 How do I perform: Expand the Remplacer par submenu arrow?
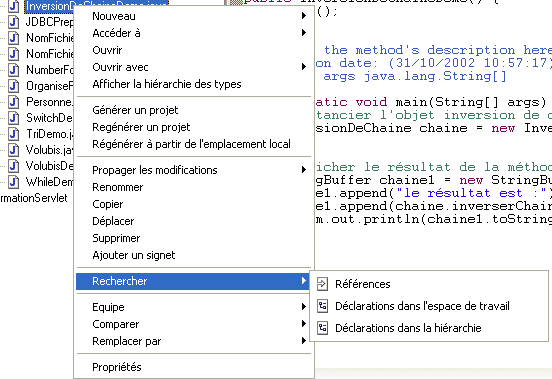pos(304,341)
